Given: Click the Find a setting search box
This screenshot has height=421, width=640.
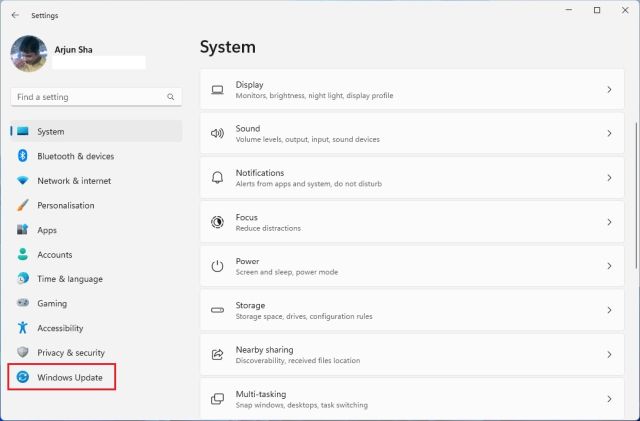Looking at the screenshot, I should (x=96, y=97).
